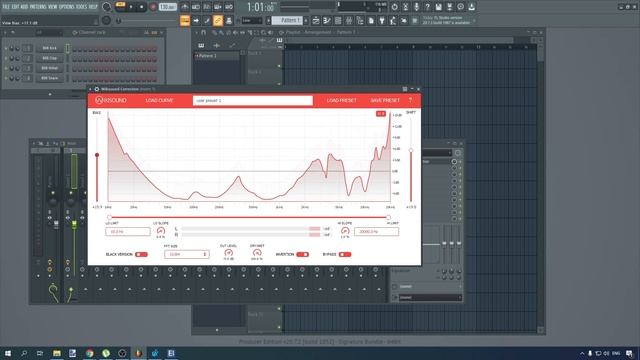This screenshot has width=640, height=360.
Task: Select the 808 HiHat channel button
Action: [49, 68]
